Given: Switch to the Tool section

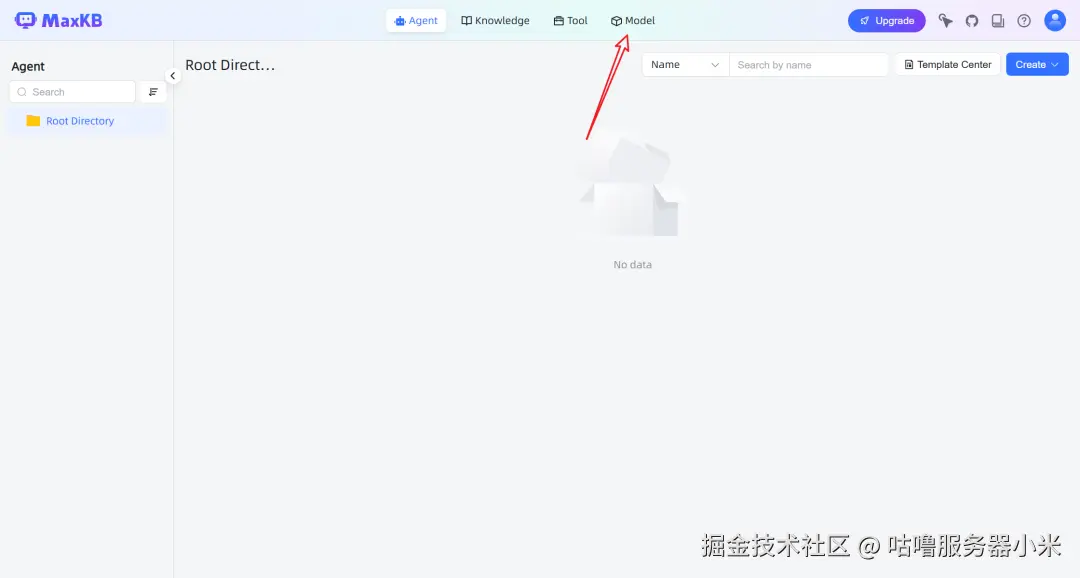Looking at the screenshot, I should [570, 20].
